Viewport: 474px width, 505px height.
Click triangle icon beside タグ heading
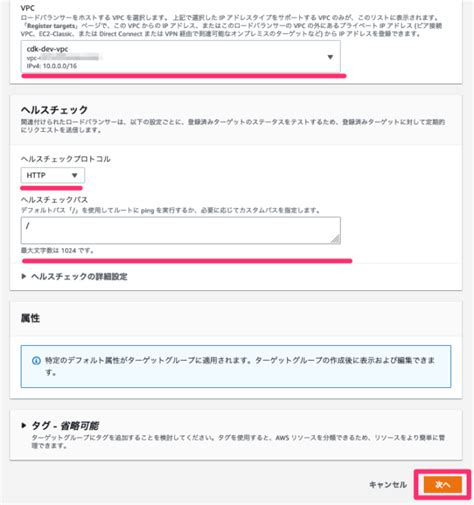coord(24,425)
